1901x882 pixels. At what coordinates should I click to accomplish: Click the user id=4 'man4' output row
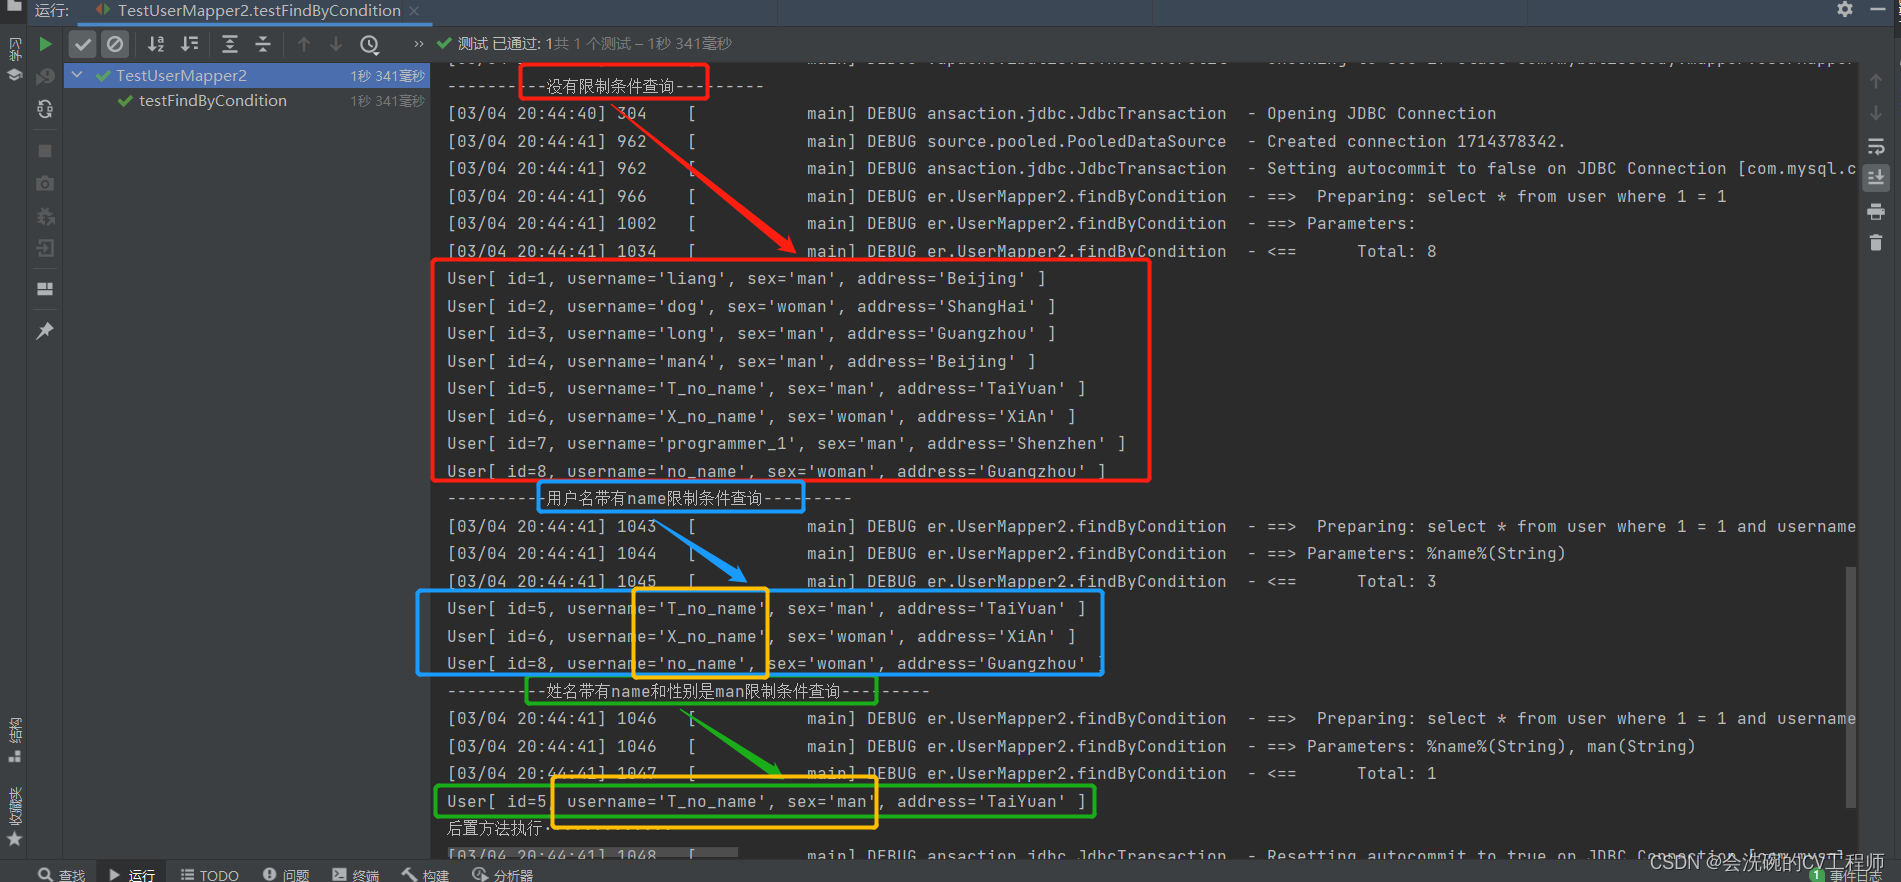741,362
